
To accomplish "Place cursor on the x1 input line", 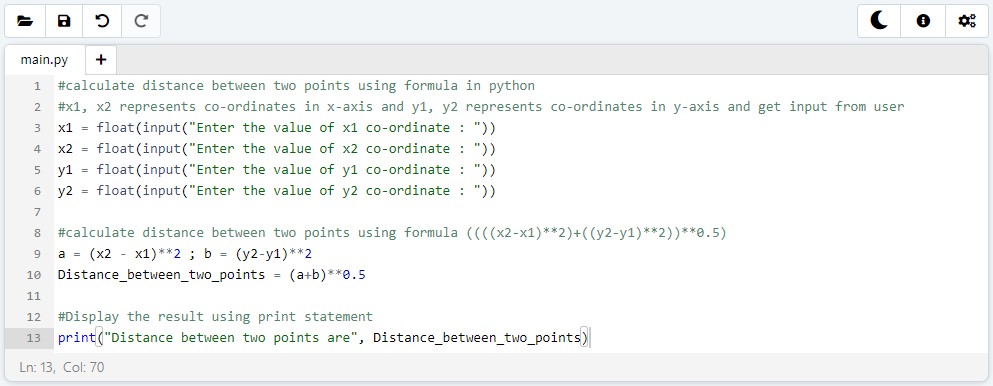I will point(277,128).
